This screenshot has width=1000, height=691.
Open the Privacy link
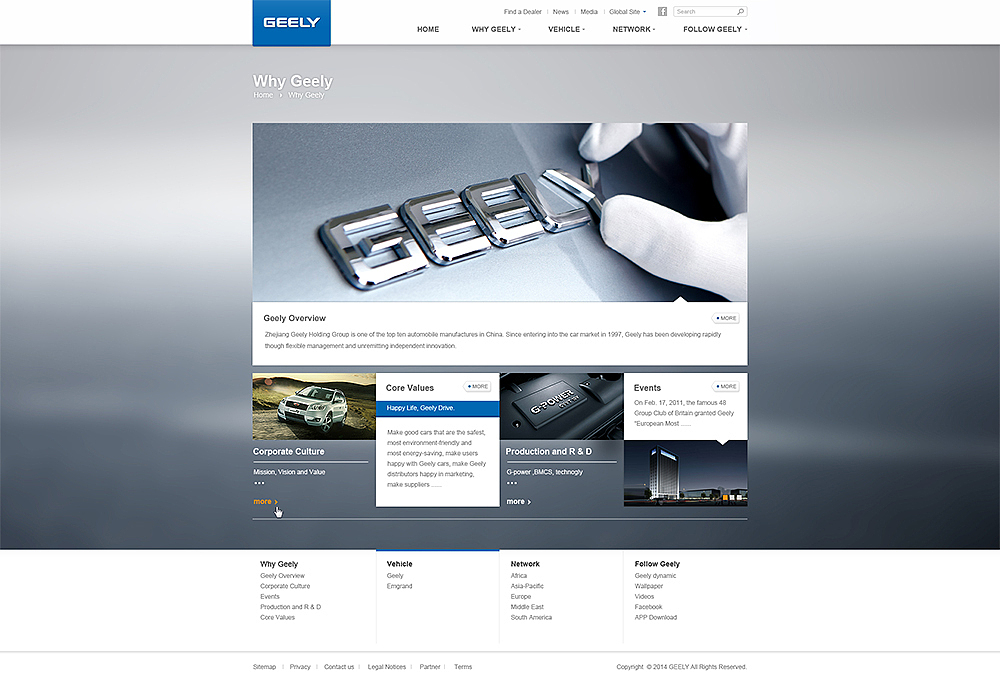tap(300, 667)
